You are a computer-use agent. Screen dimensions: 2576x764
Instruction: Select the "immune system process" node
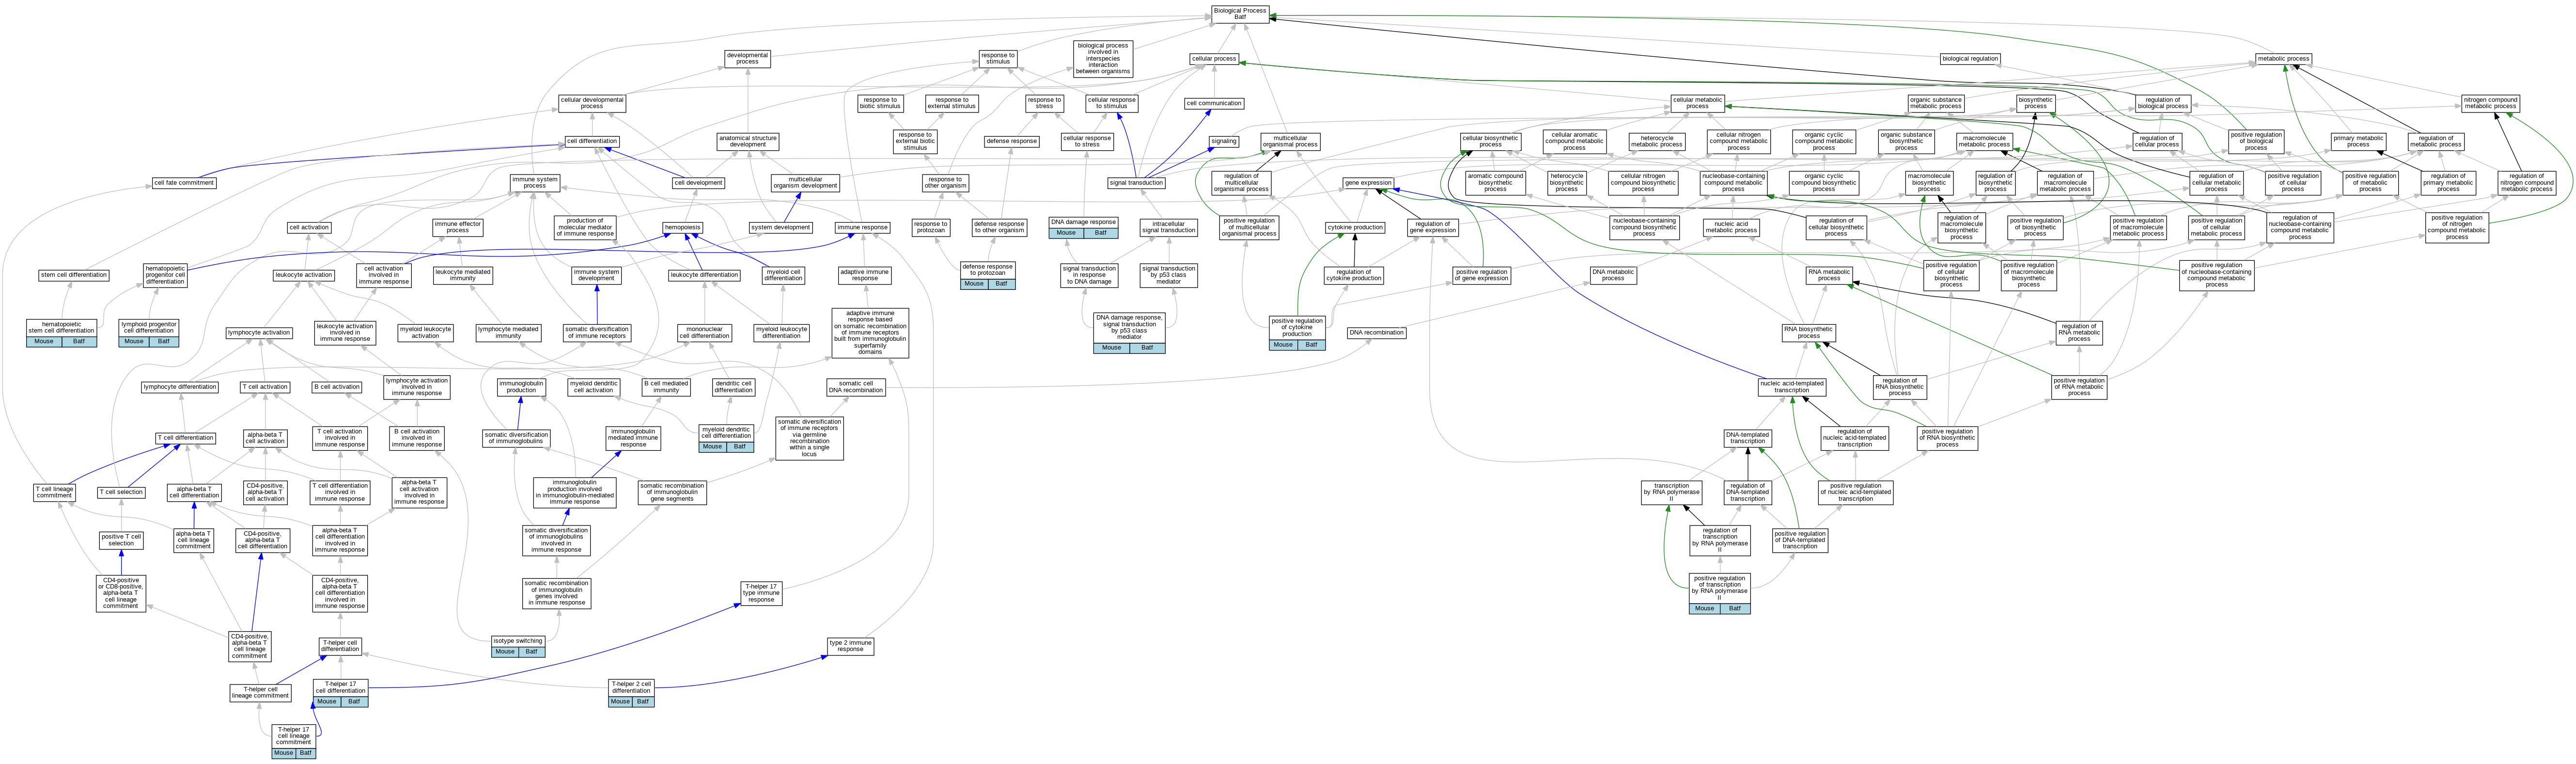click(x=535, y=182)
